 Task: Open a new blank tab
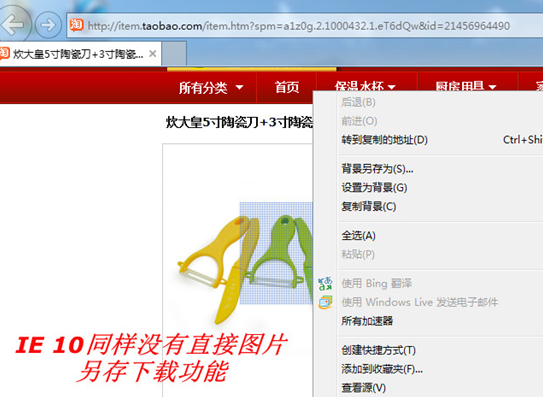[x=174, y=54]
